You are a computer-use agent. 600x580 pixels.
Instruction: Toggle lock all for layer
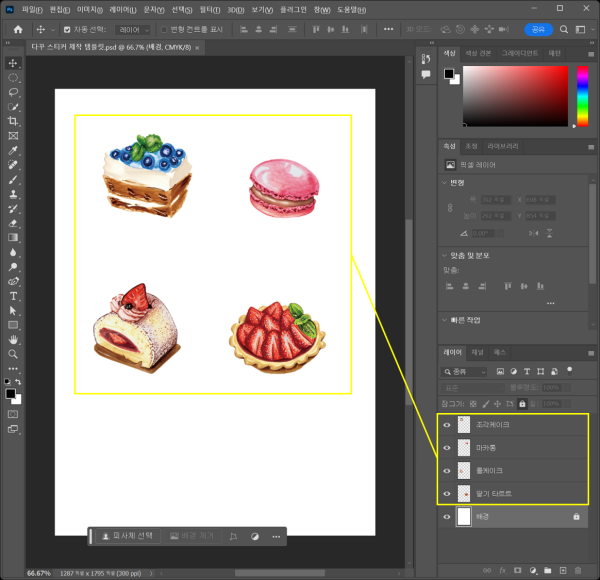(522, 404)
